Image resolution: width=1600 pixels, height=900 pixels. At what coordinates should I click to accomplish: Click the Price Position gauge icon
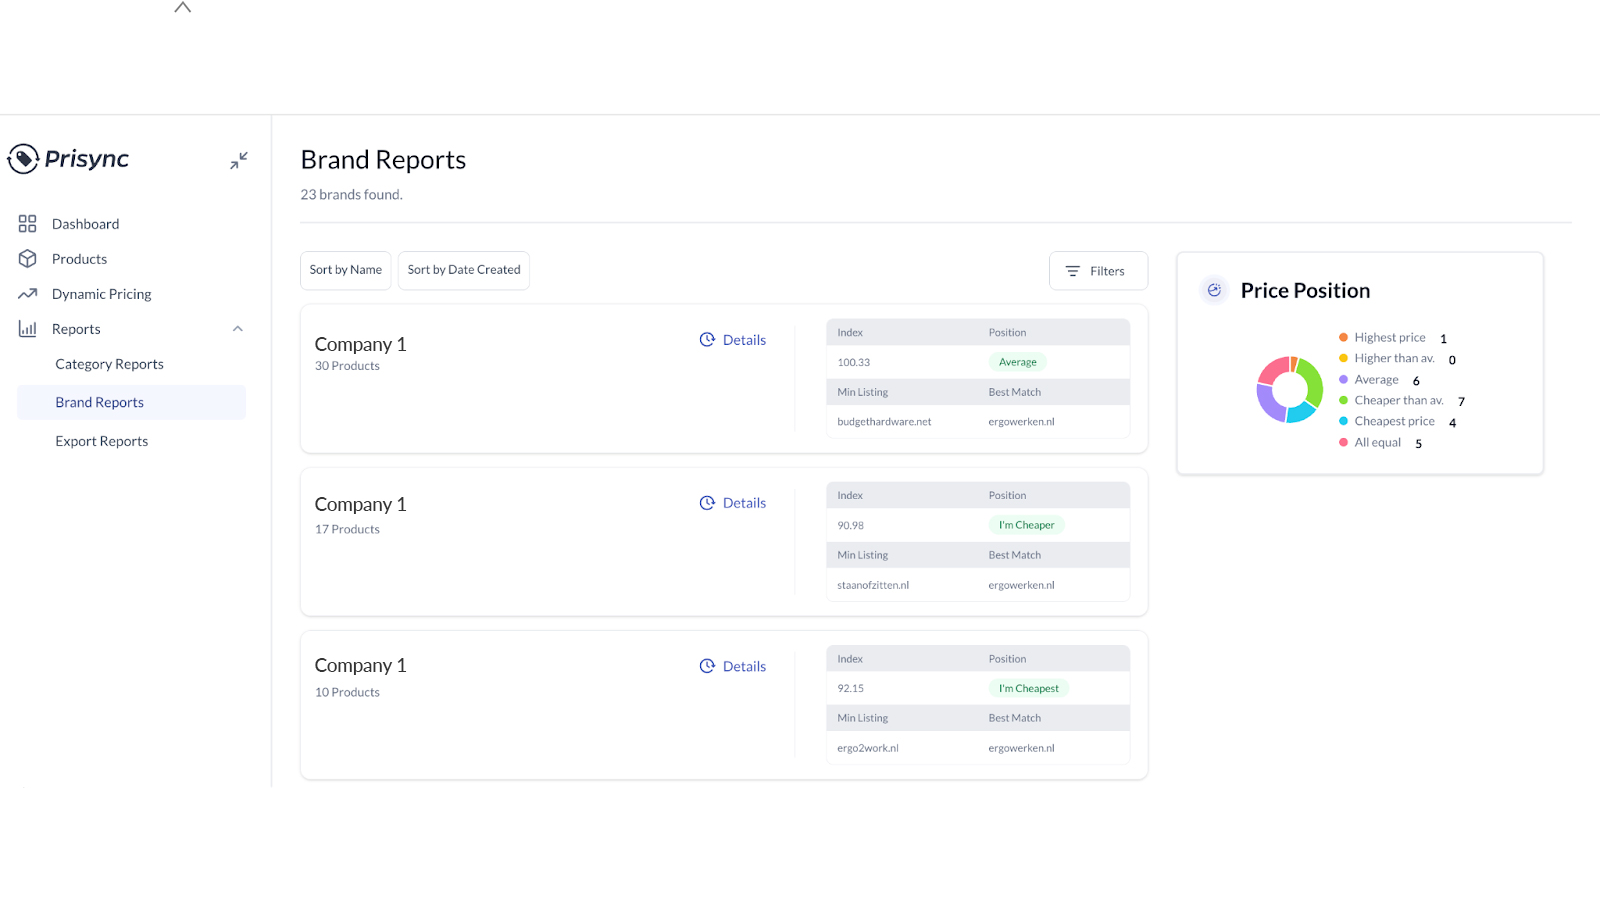[1213, 290]
